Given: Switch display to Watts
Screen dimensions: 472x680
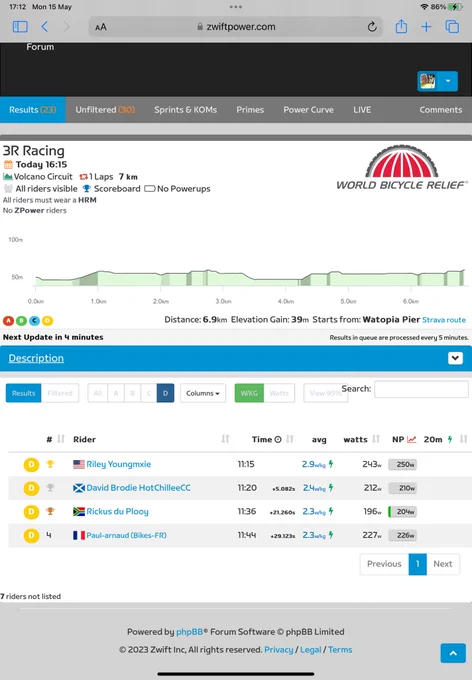Looking at the screenshot, I should click(279, 393).
